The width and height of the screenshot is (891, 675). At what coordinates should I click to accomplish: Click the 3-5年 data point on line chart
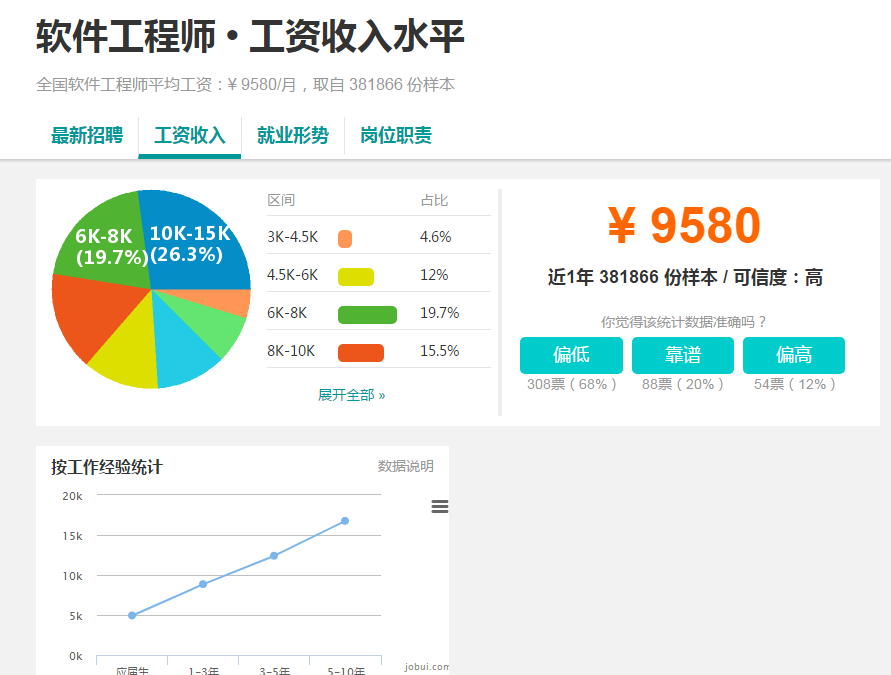pos(274,556)
